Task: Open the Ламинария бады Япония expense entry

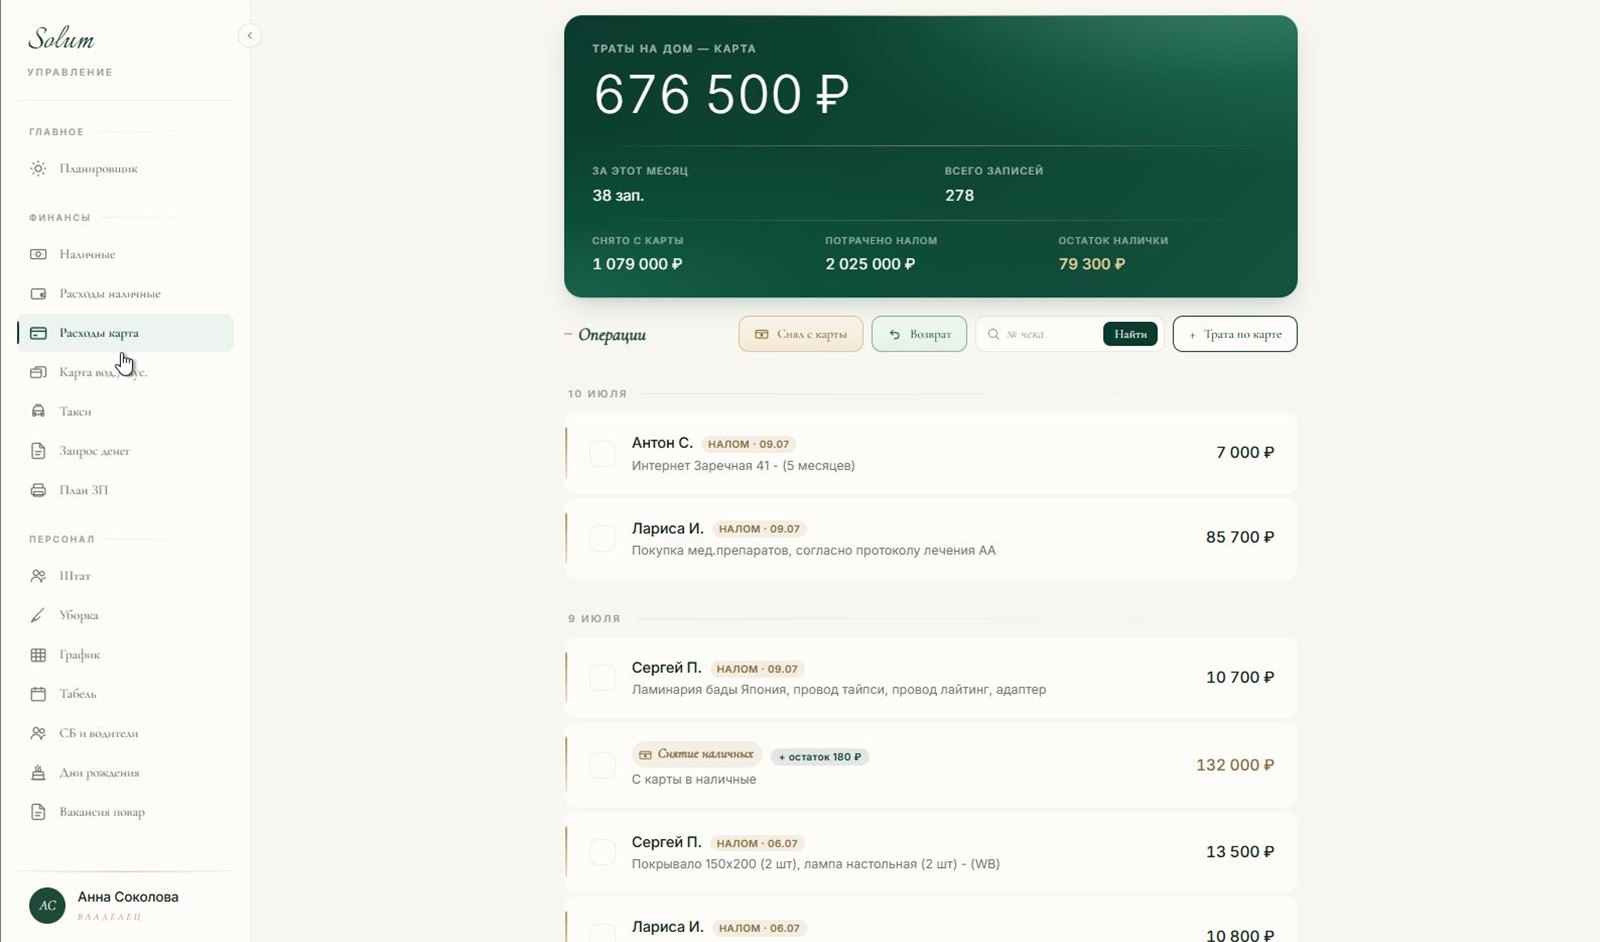Action: tap(930, 678)
